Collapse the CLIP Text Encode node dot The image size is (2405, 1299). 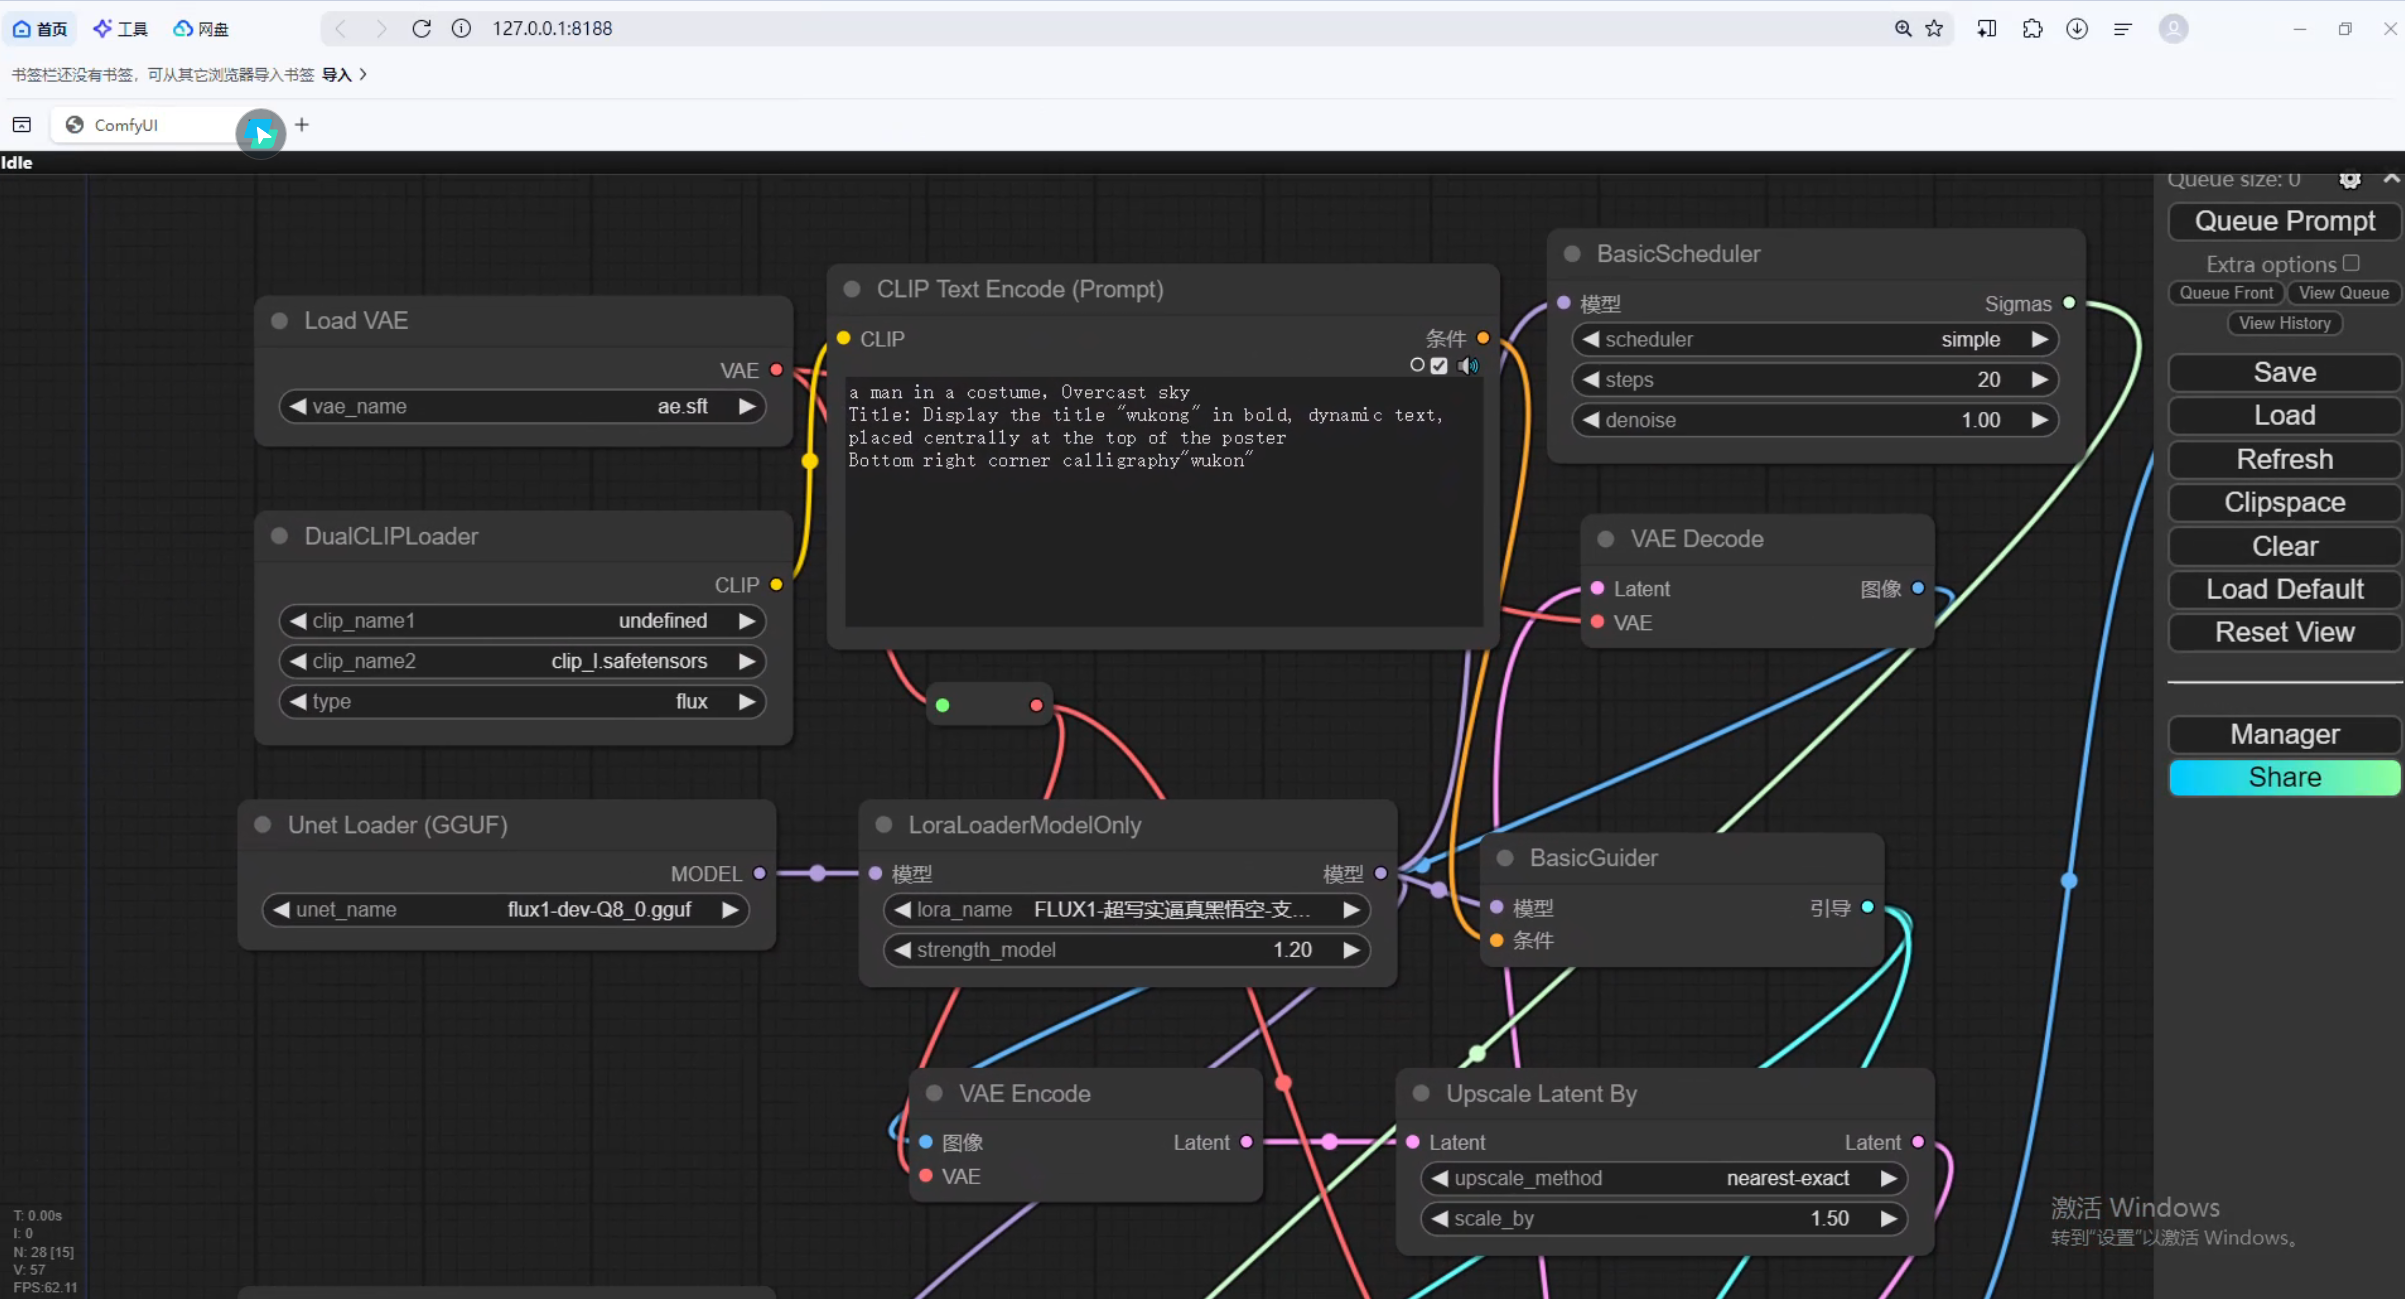852,289
